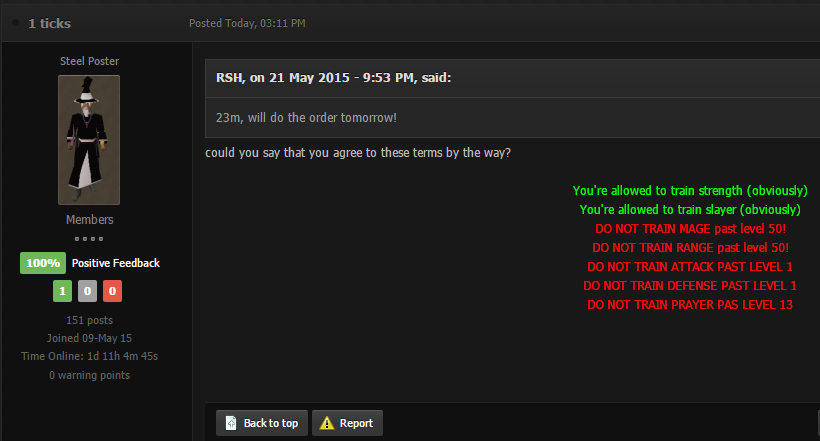Click the red negative feedback count 0
Viewport: 820px width, 441px height.
coord(112,291)
